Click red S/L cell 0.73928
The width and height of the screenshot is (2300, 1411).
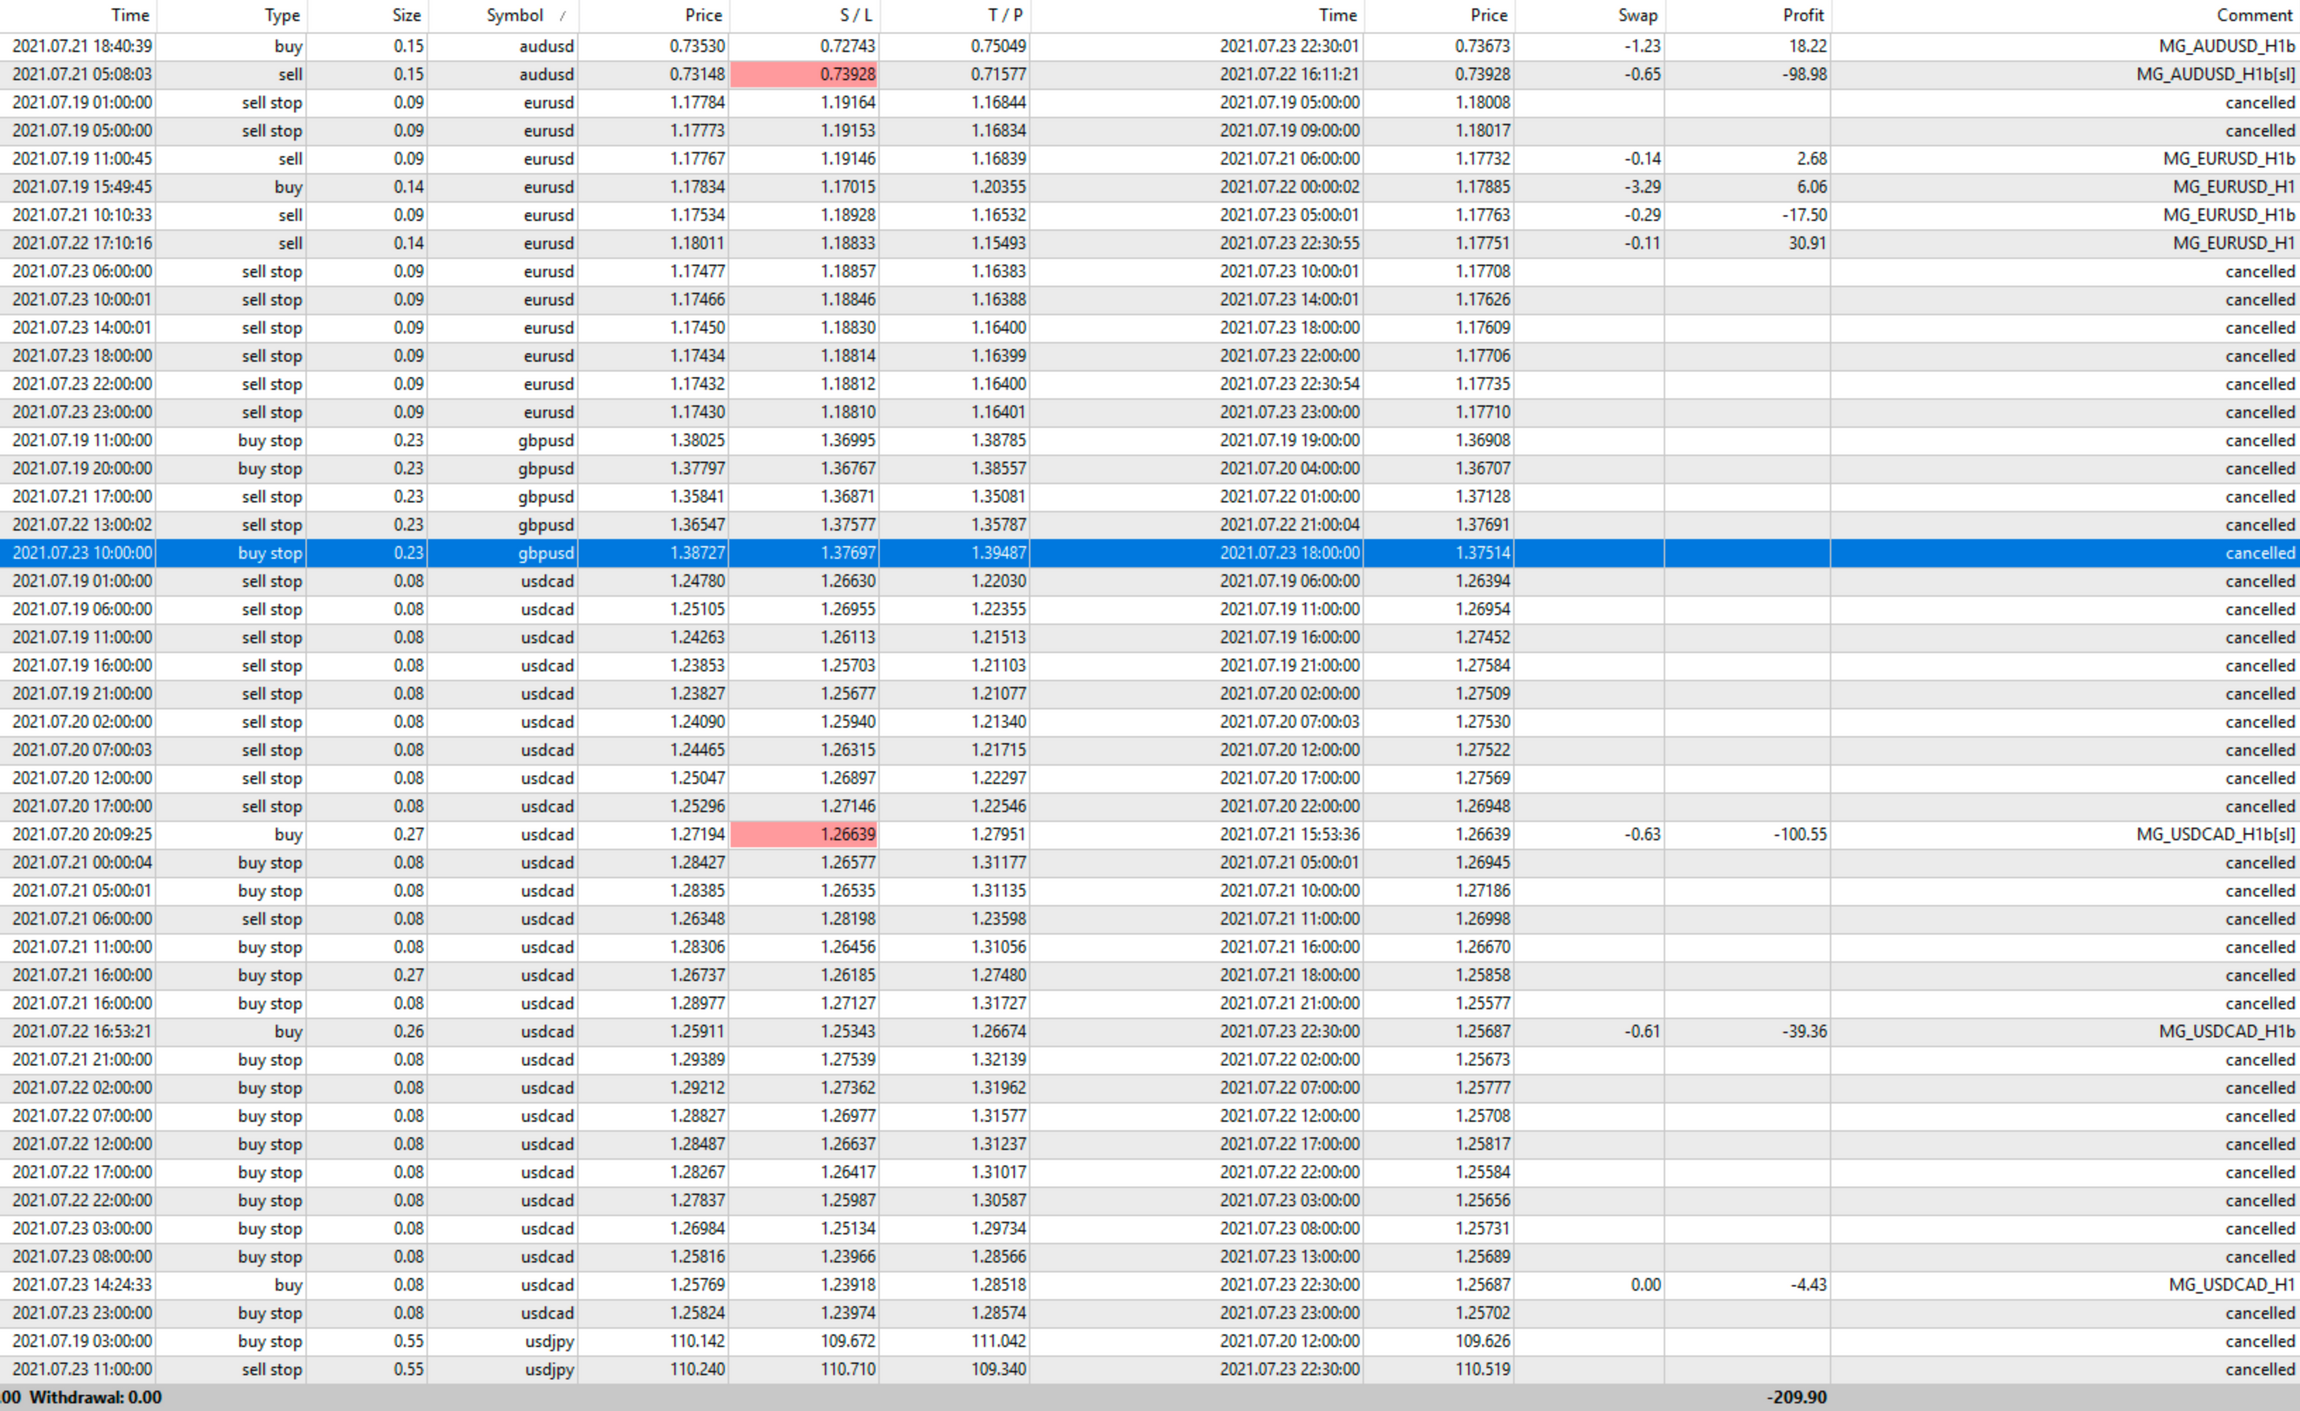804,74
